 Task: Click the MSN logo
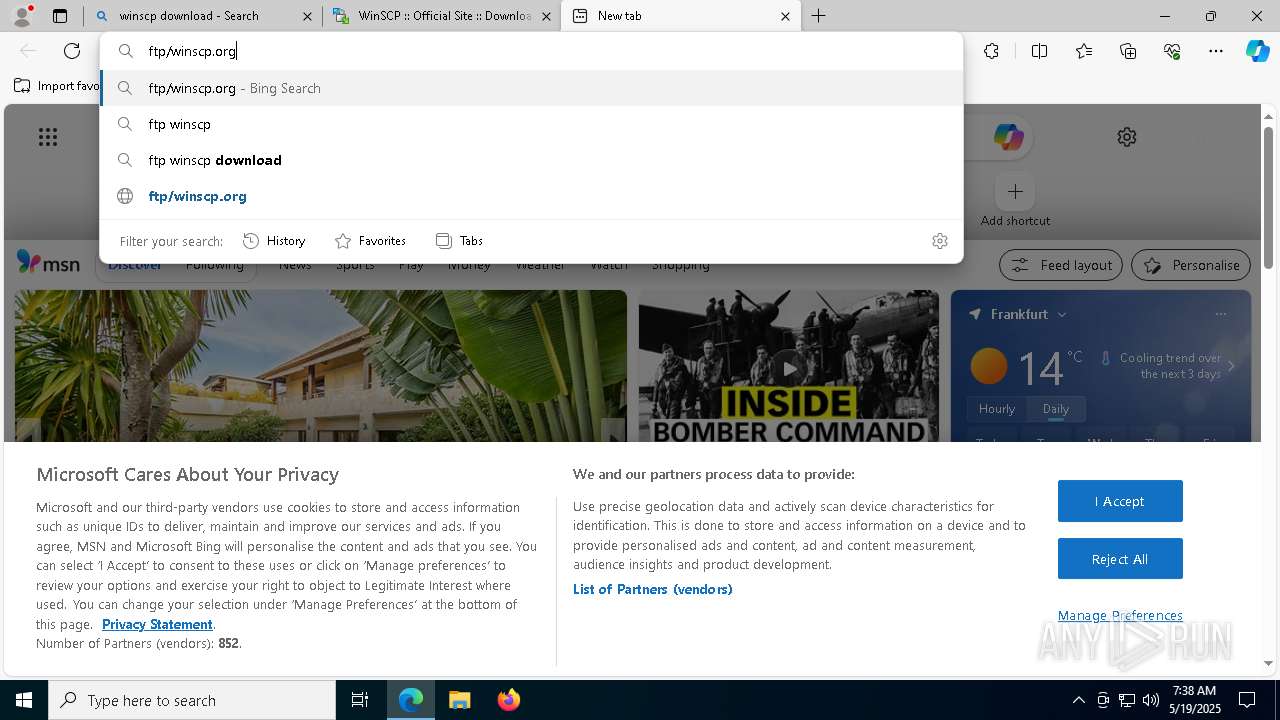coord(48,263)
